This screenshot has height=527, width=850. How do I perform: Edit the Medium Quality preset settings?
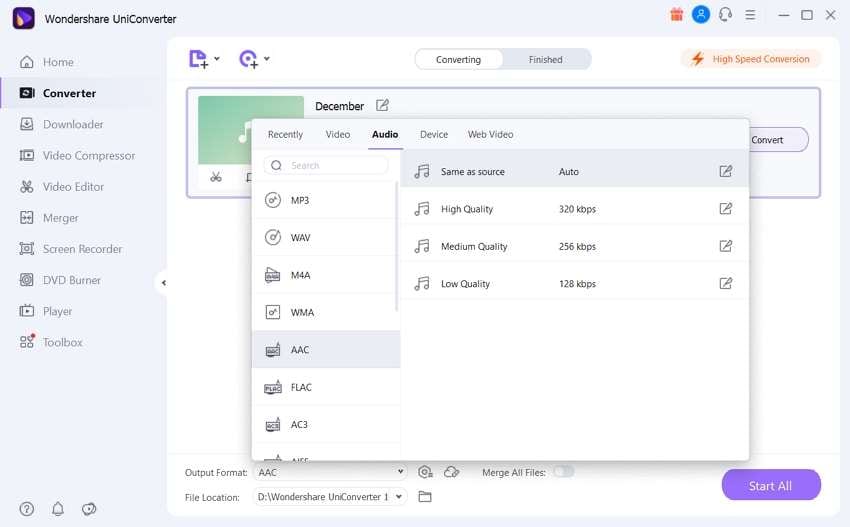tap(725, 246)
